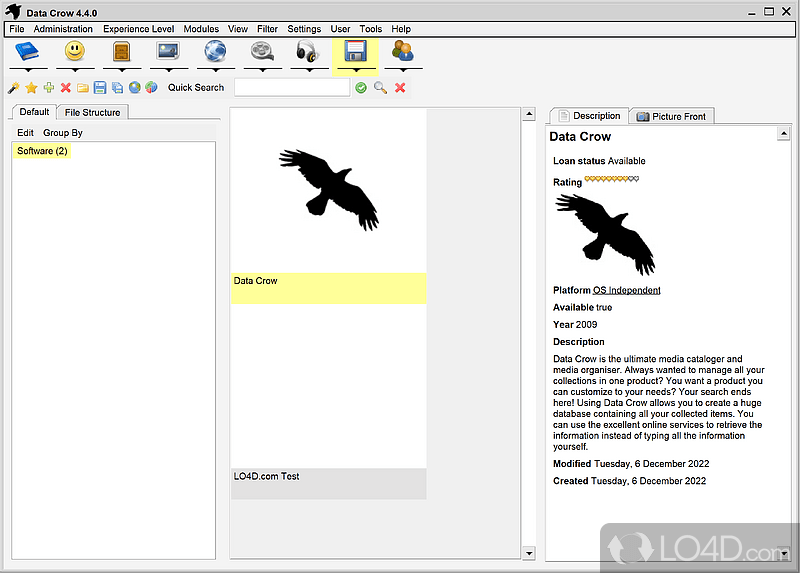Open the User menu
Viewport: 800px width, 573px height.
(340, 29)
